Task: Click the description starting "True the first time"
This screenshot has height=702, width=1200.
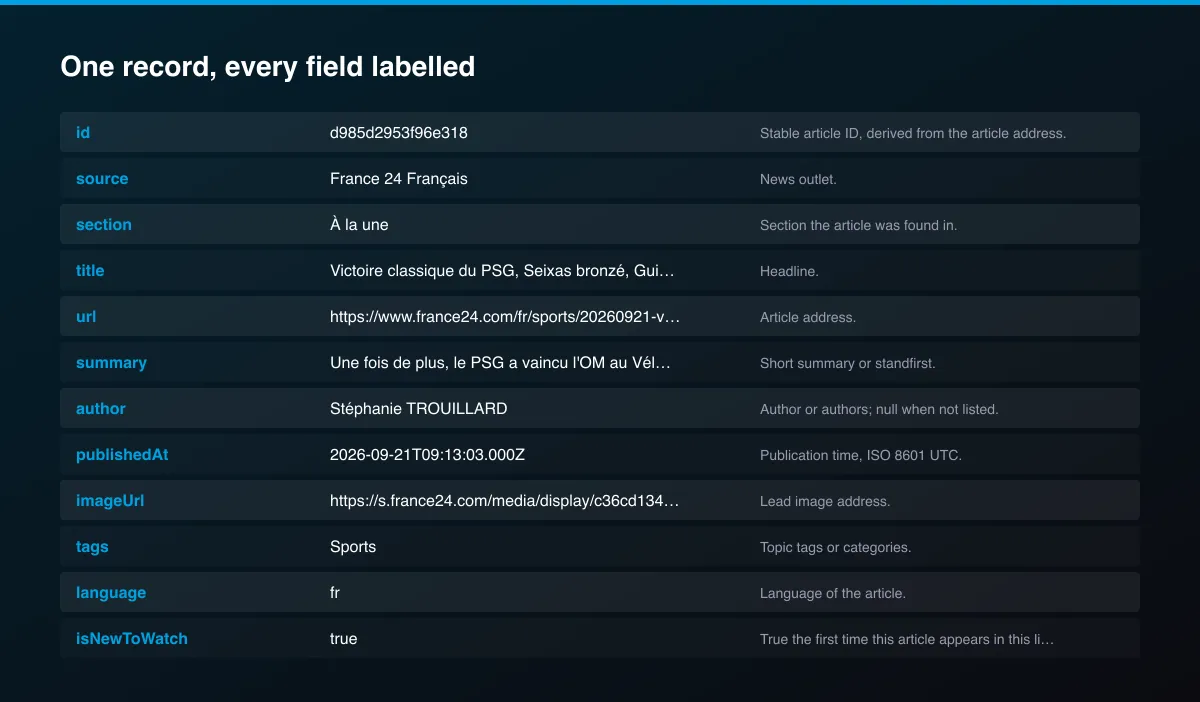Action: tap(907, 639)
